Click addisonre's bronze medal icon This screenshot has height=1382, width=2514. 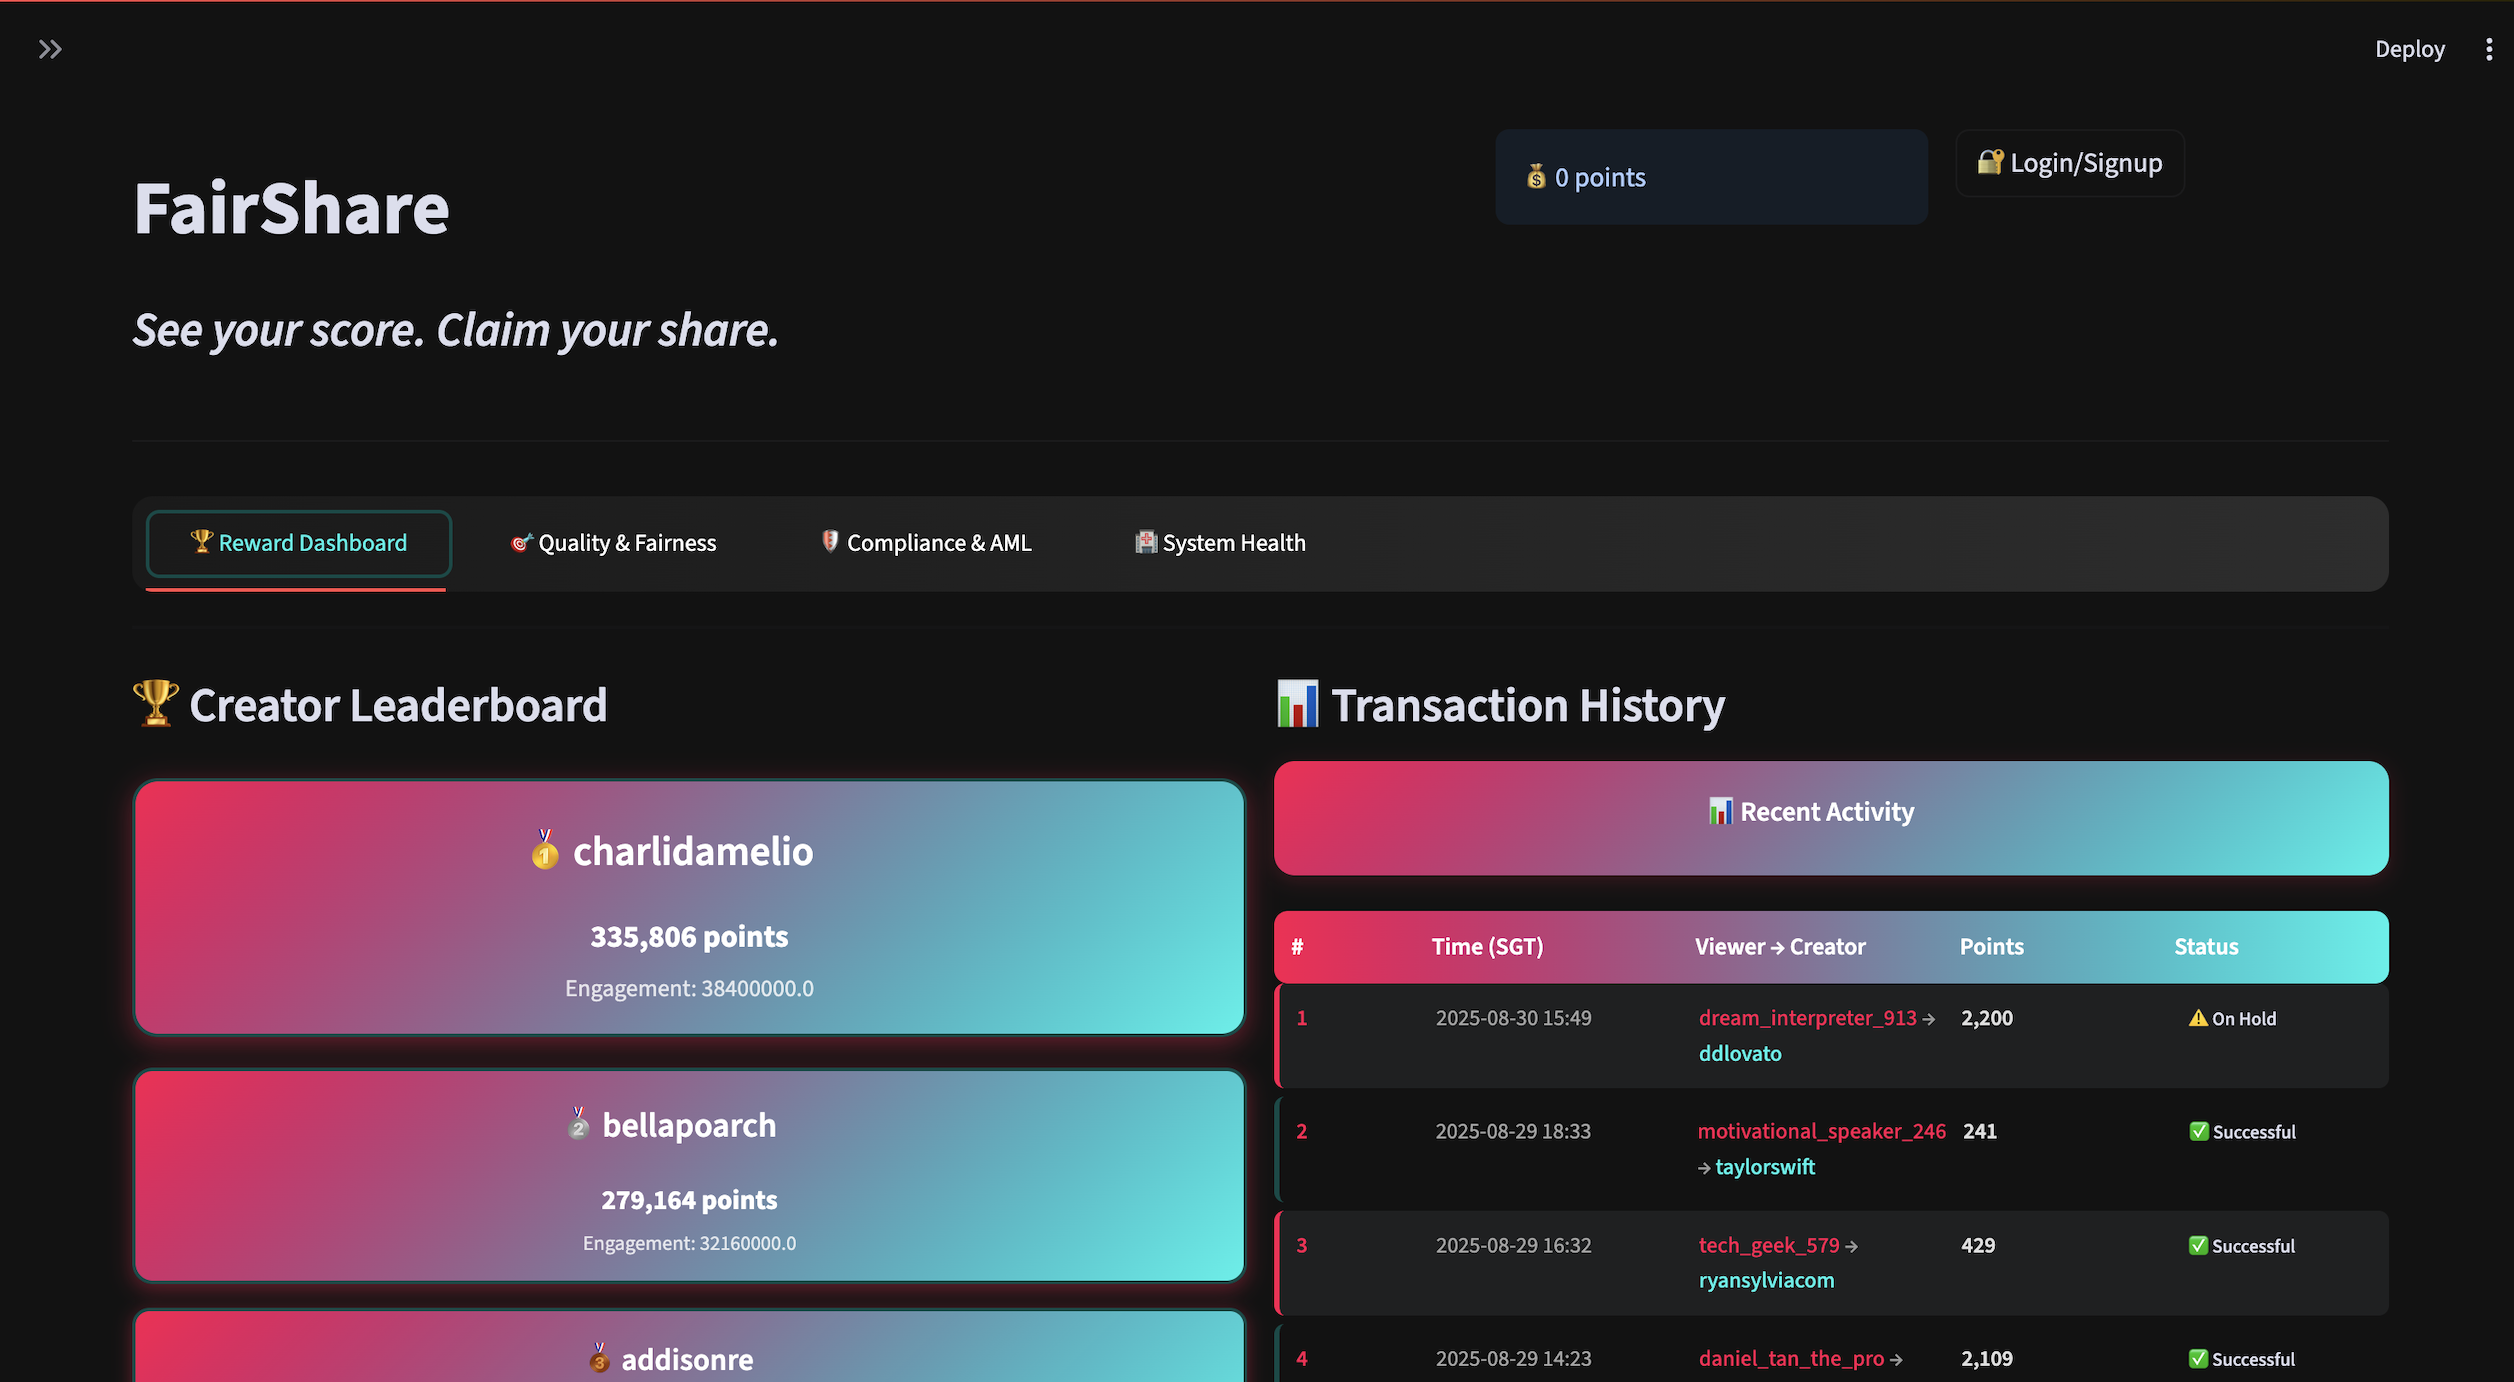point(599,1359)
